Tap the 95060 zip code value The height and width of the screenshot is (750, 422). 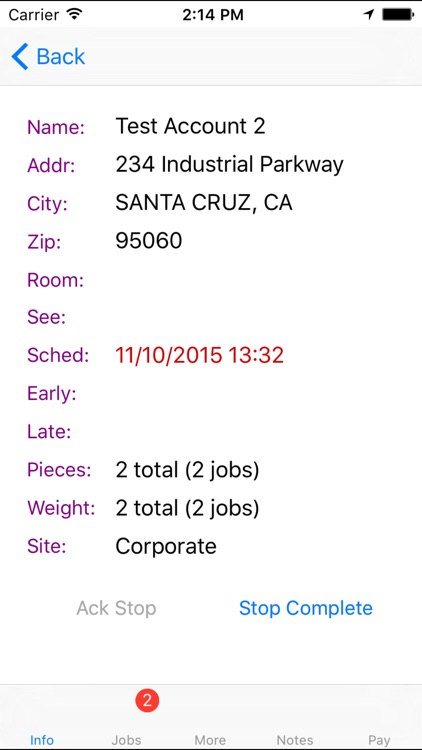(x=149, y=241)
